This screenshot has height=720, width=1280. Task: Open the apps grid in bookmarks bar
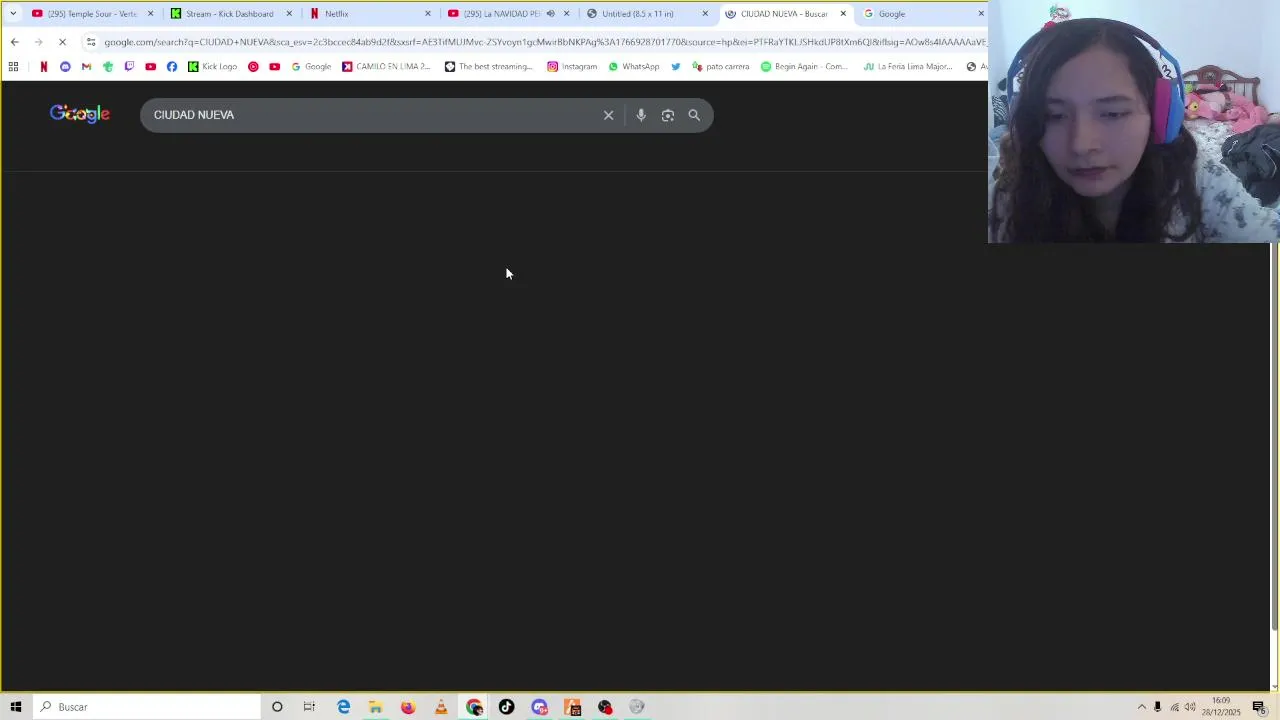coord(13,67)
